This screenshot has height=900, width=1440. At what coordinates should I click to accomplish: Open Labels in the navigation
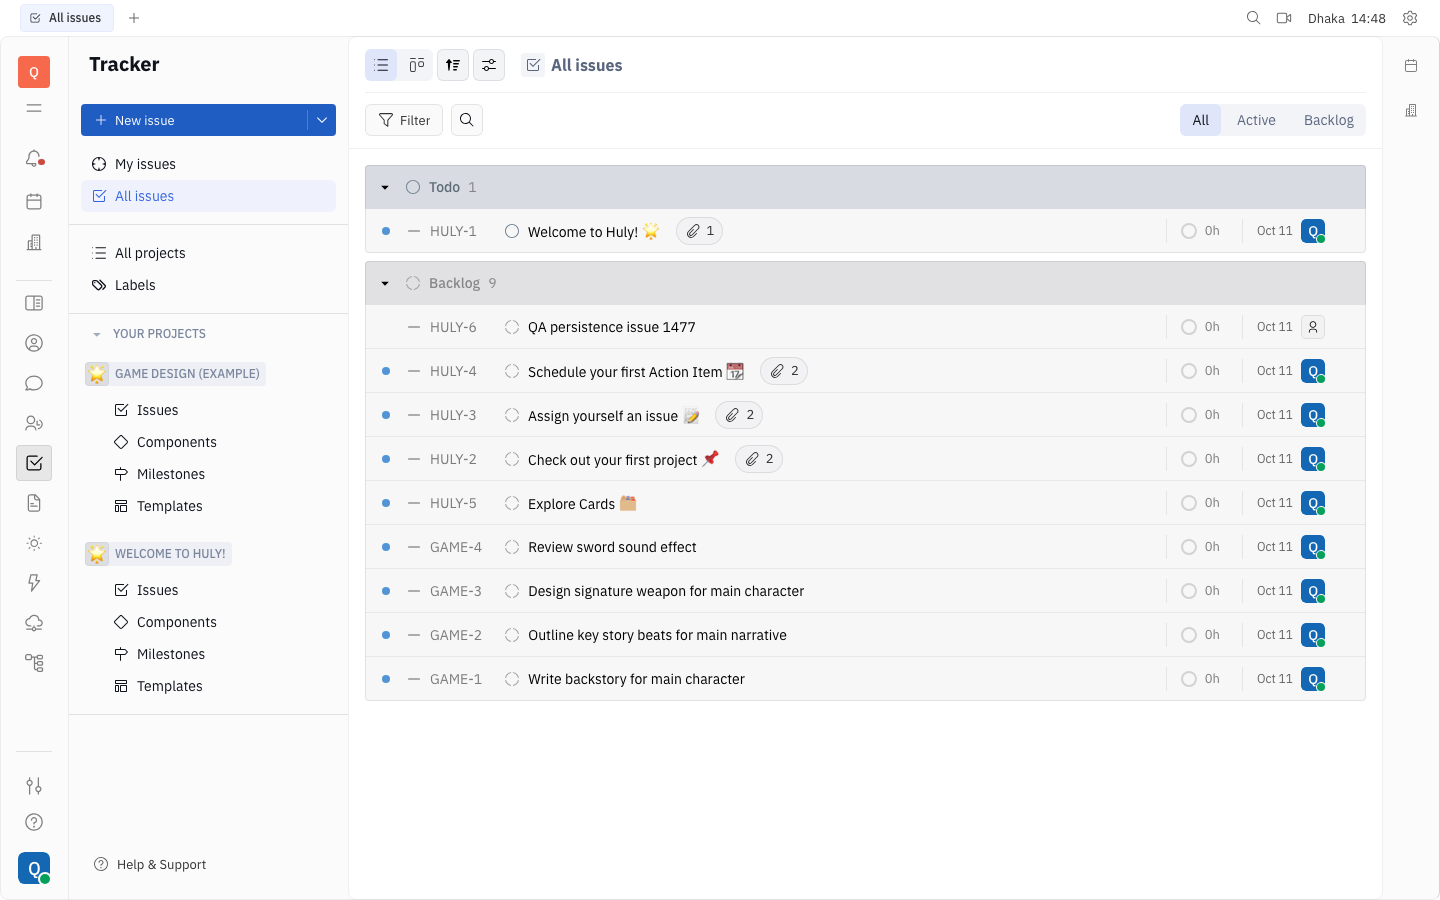tap(208, 285)
